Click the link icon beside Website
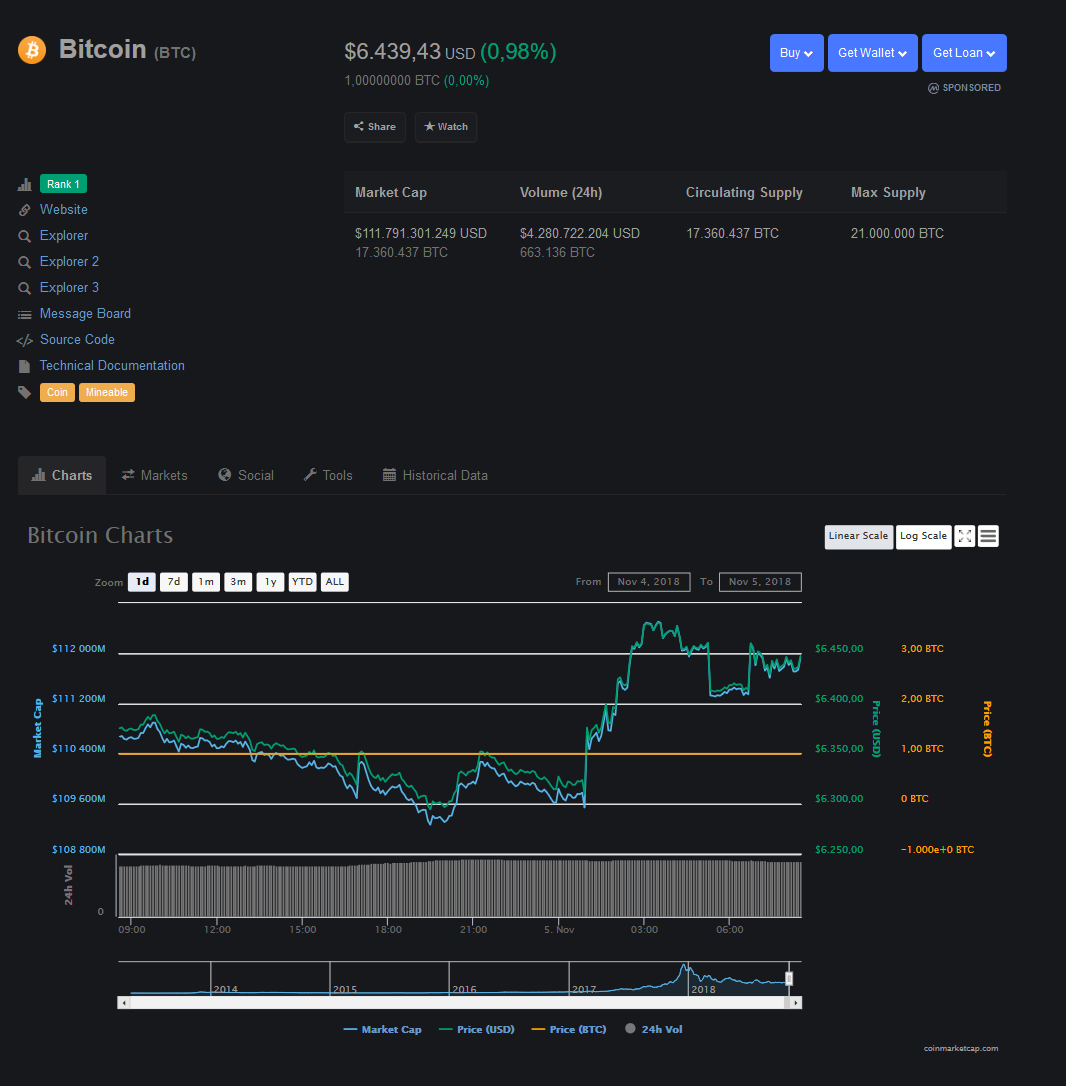This screenshot has width=1066, height=1086. click(24, 210)
